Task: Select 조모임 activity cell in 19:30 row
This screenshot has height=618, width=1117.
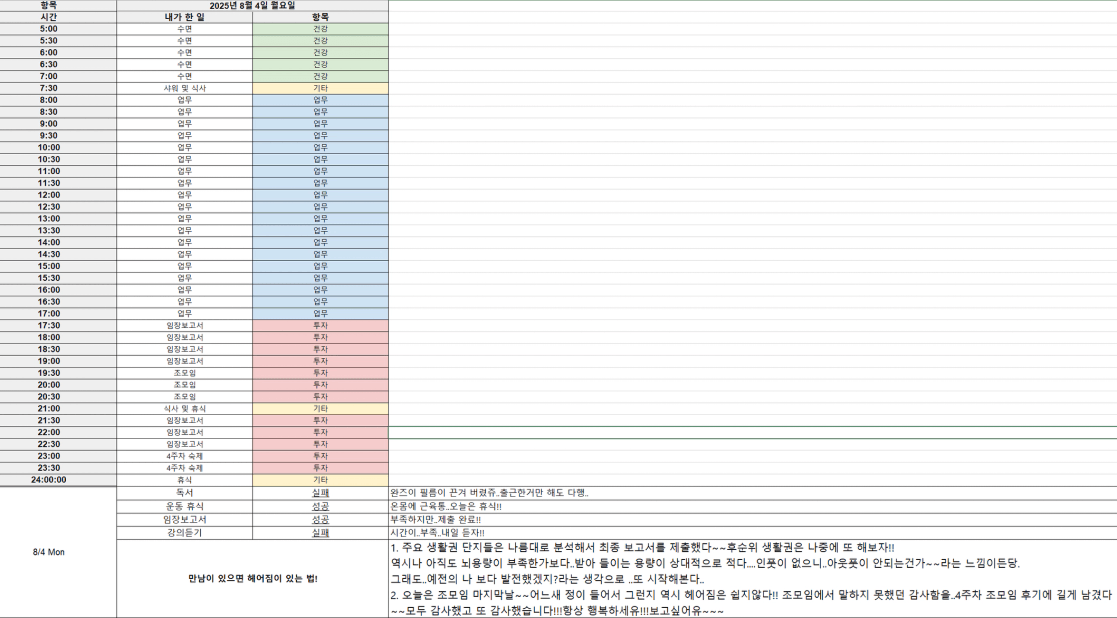Action: click(x=185, y=373)
